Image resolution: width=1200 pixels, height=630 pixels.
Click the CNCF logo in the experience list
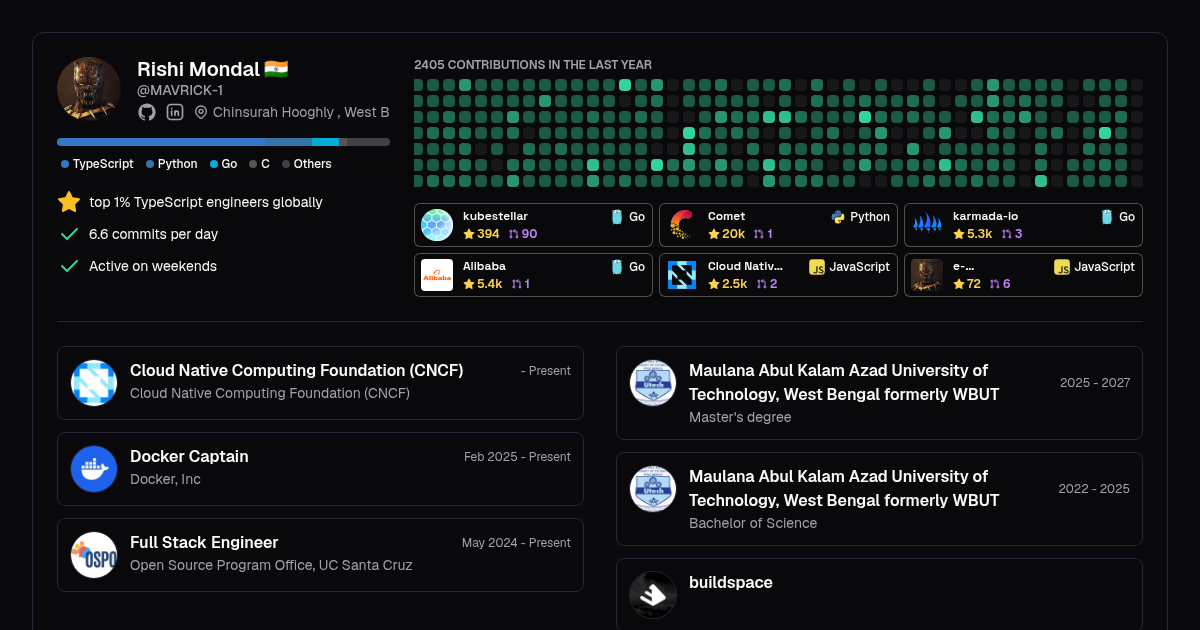point(94,383)
